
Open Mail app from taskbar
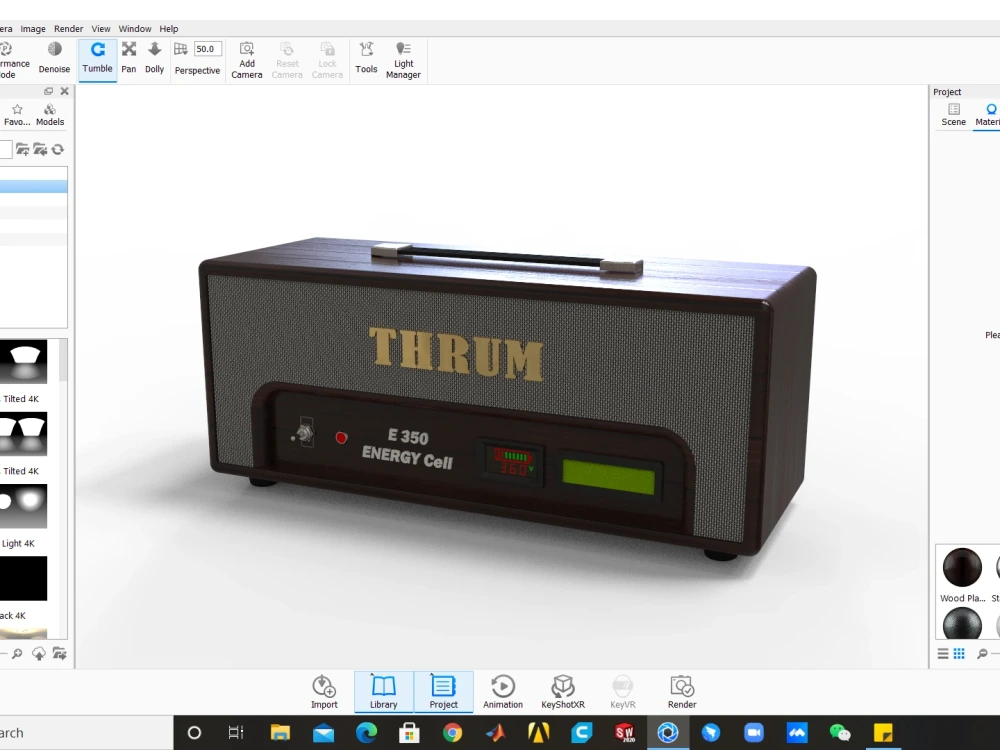tap(323, 733)
